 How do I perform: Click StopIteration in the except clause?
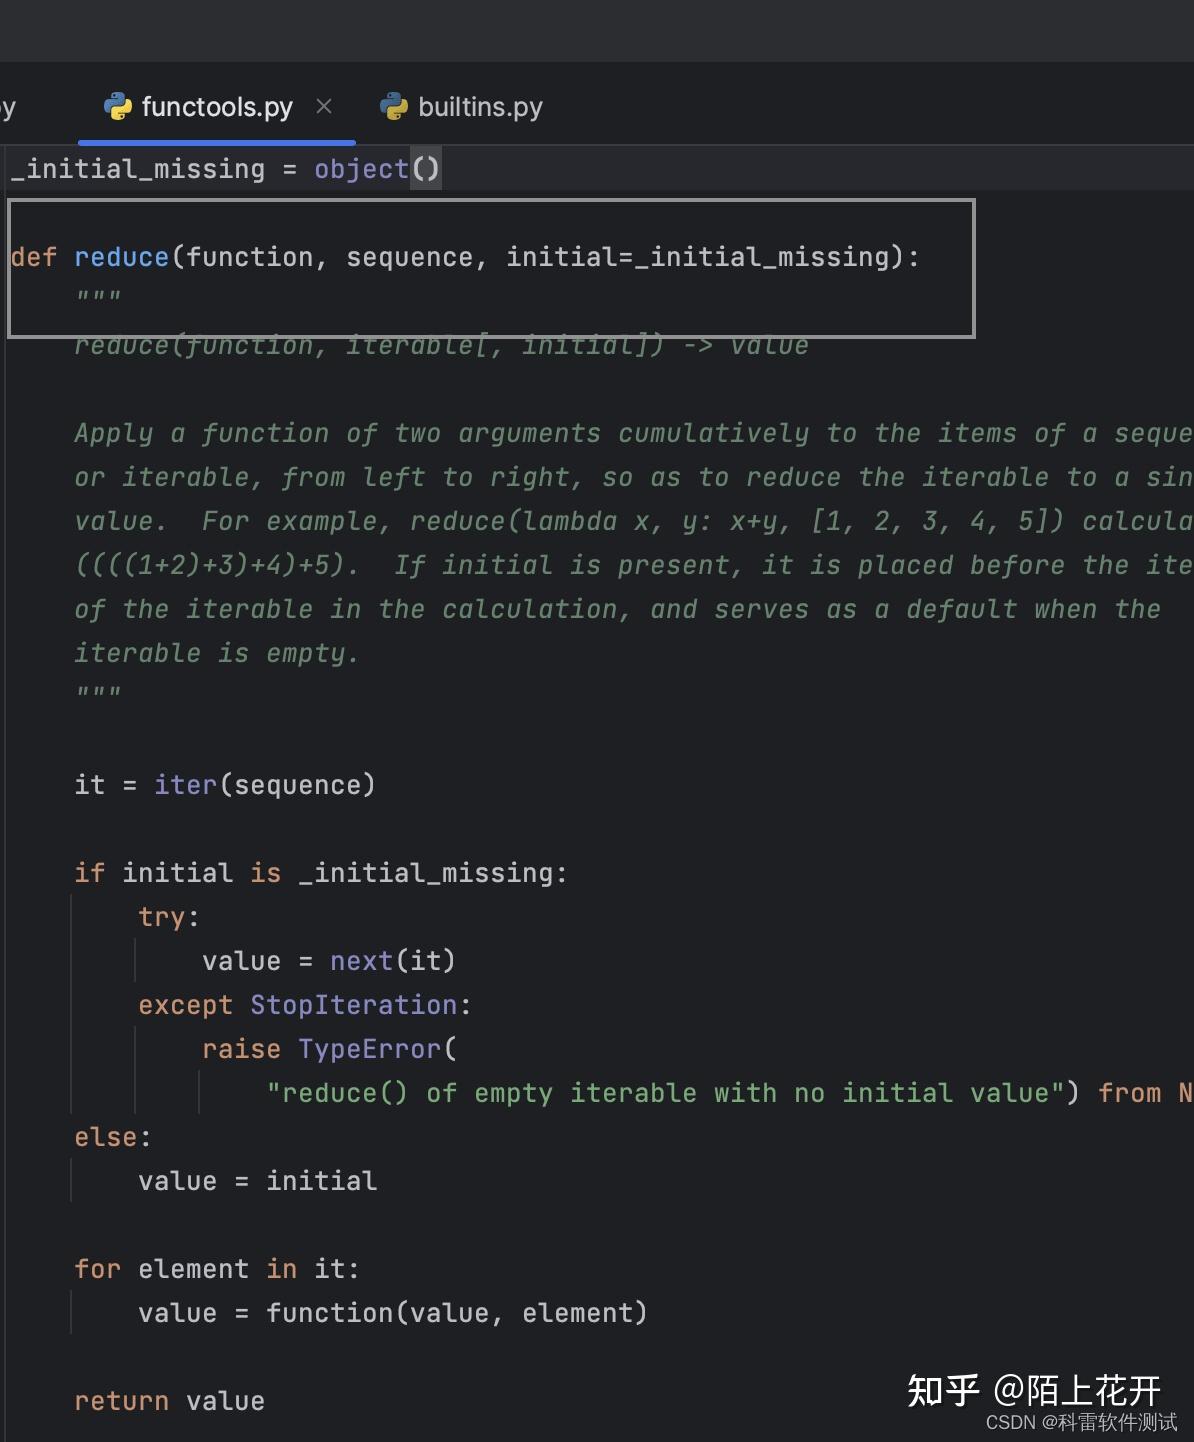[353, 1005]
